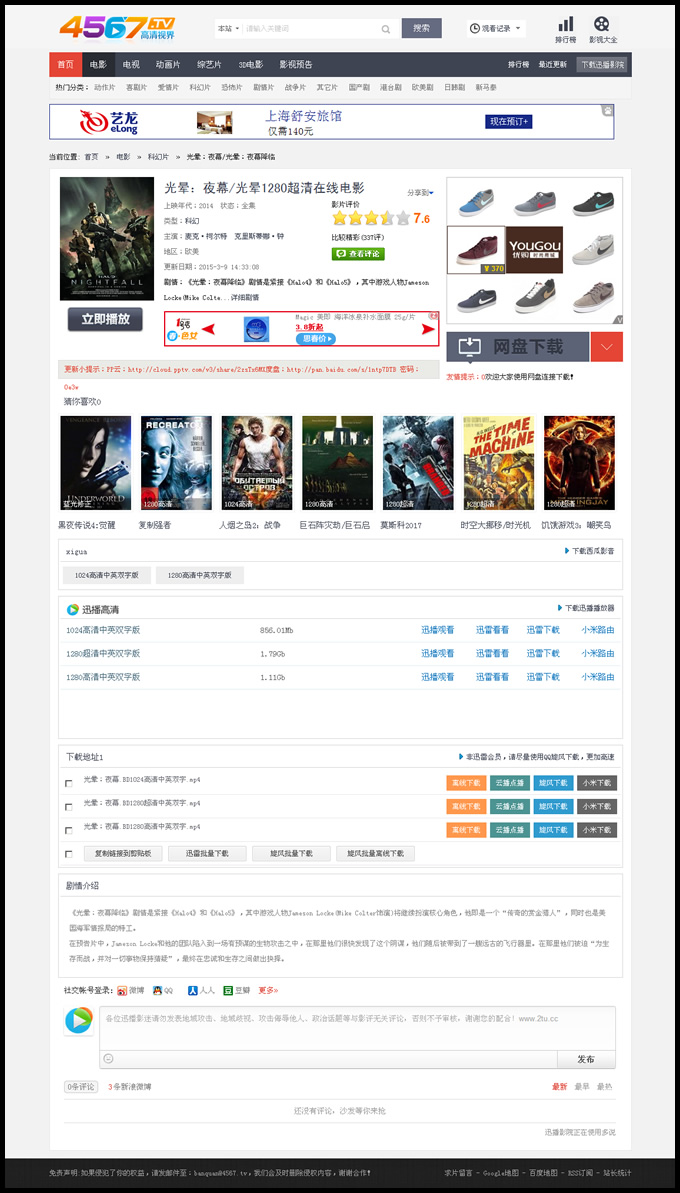Click 小米路由 for the 1.11Gb row
This screenshot has width=680, height=1193.
tap(598, 677)
